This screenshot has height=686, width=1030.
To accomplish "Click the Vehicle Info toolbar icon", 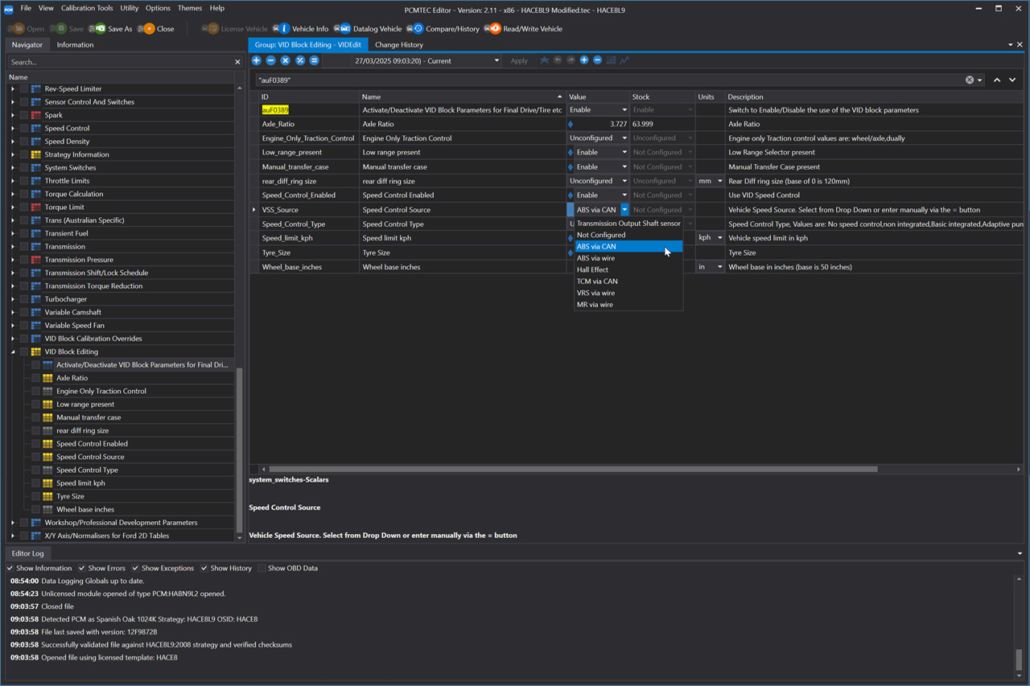I will point(282,29).
